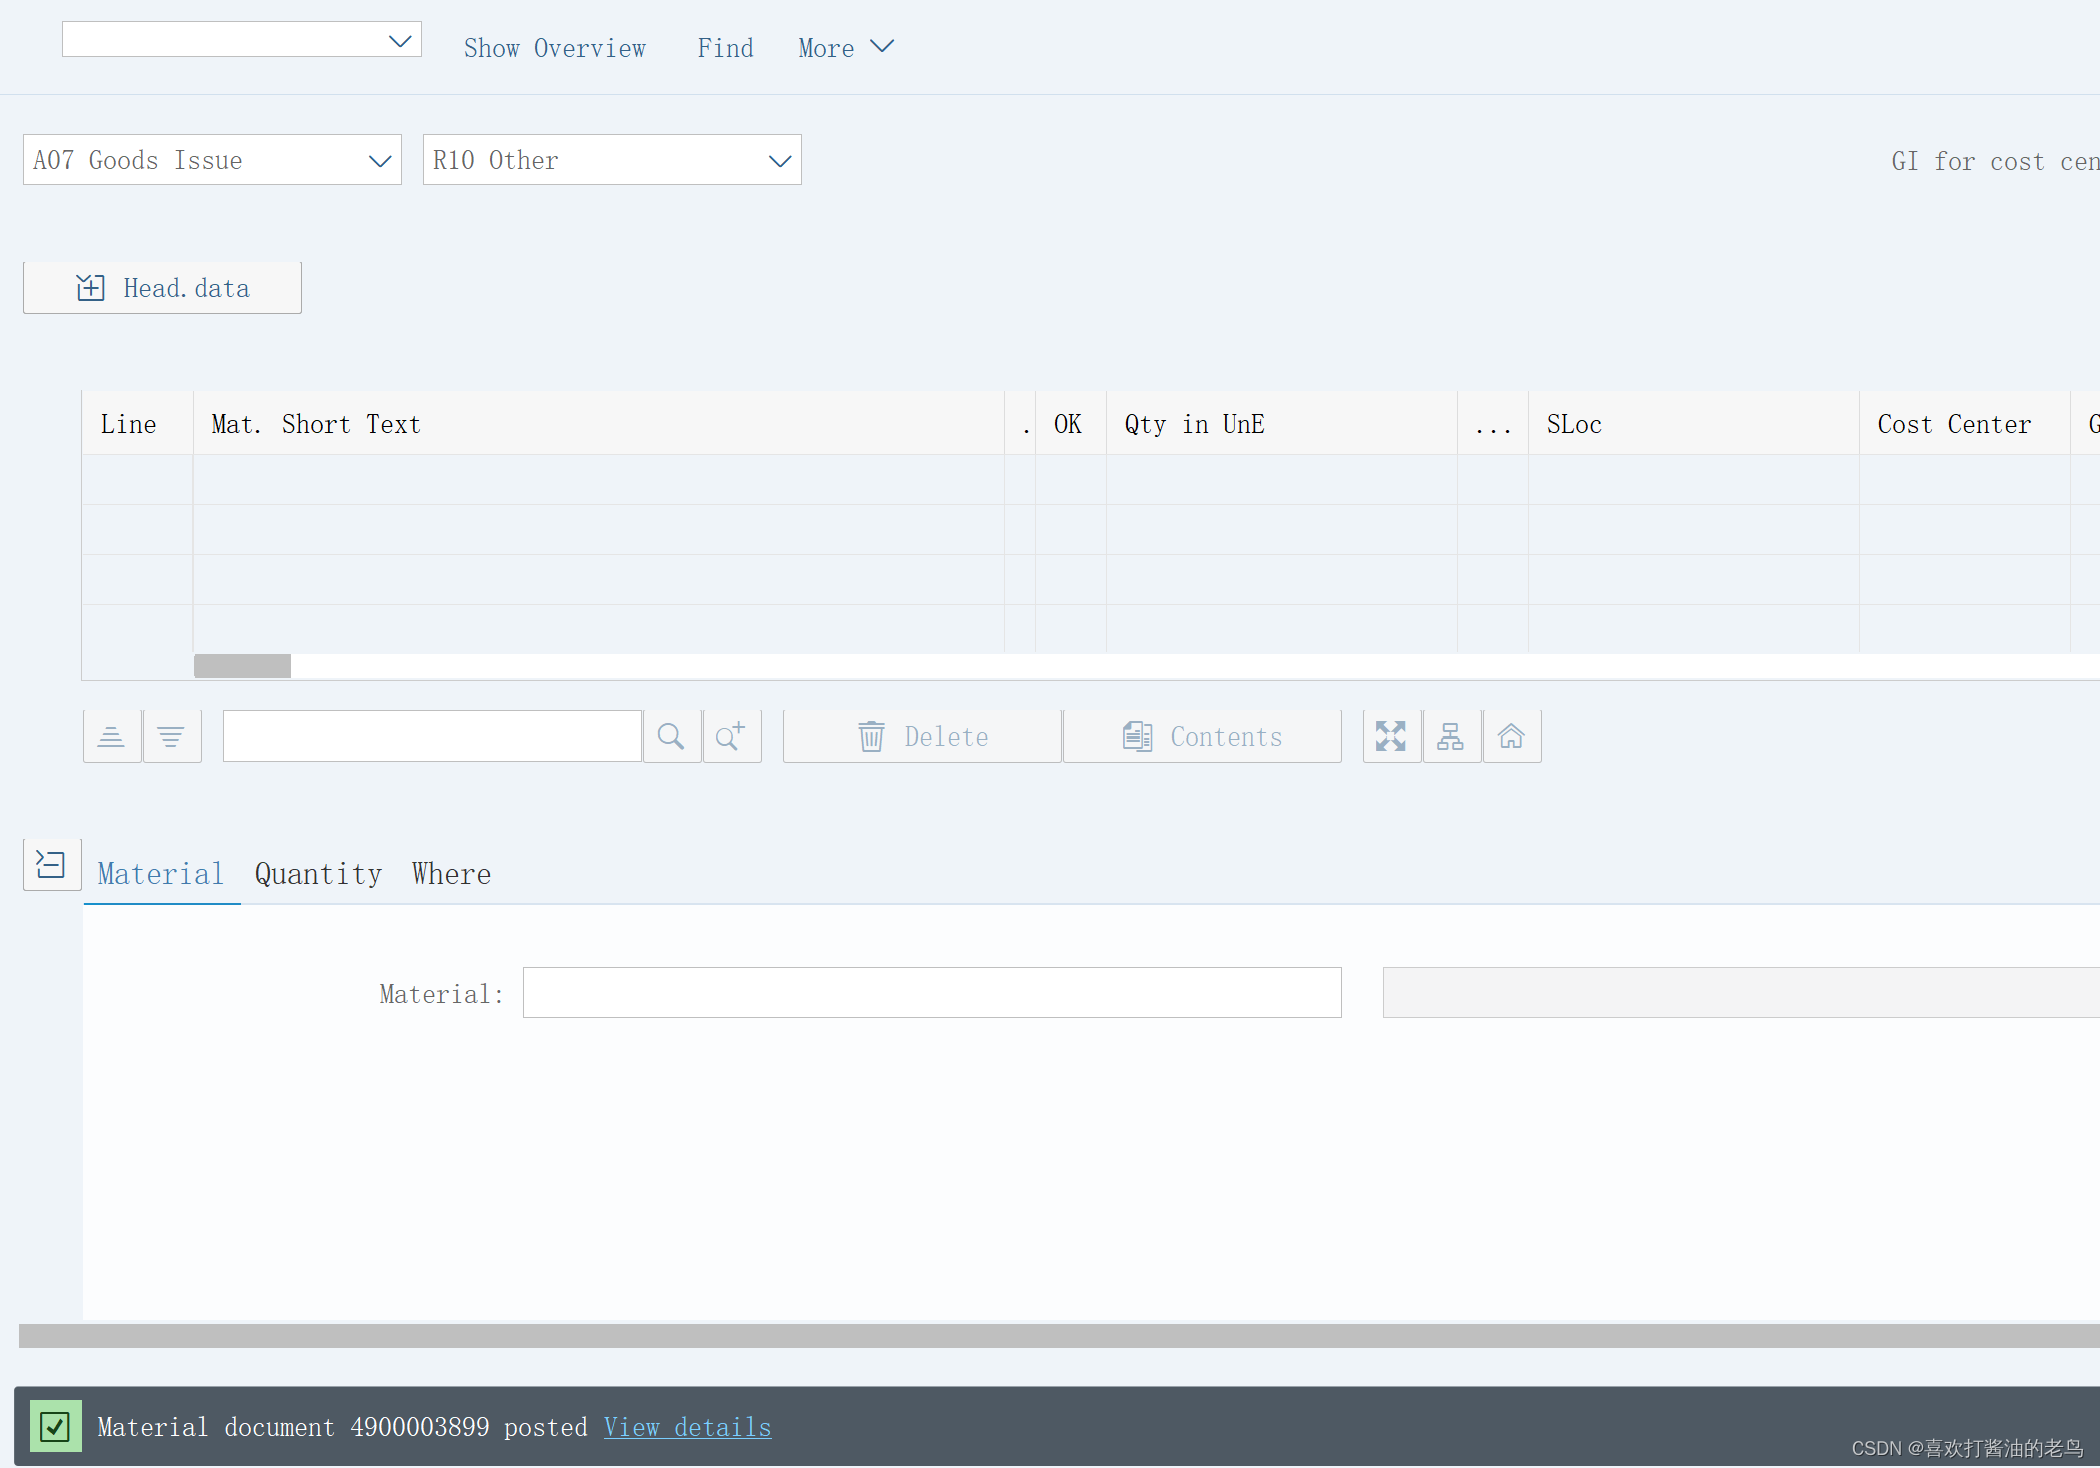Viewport: 2100px width, 1468px height.
Task: Click the sort ascending icon
Action: [x=111, y=735]
